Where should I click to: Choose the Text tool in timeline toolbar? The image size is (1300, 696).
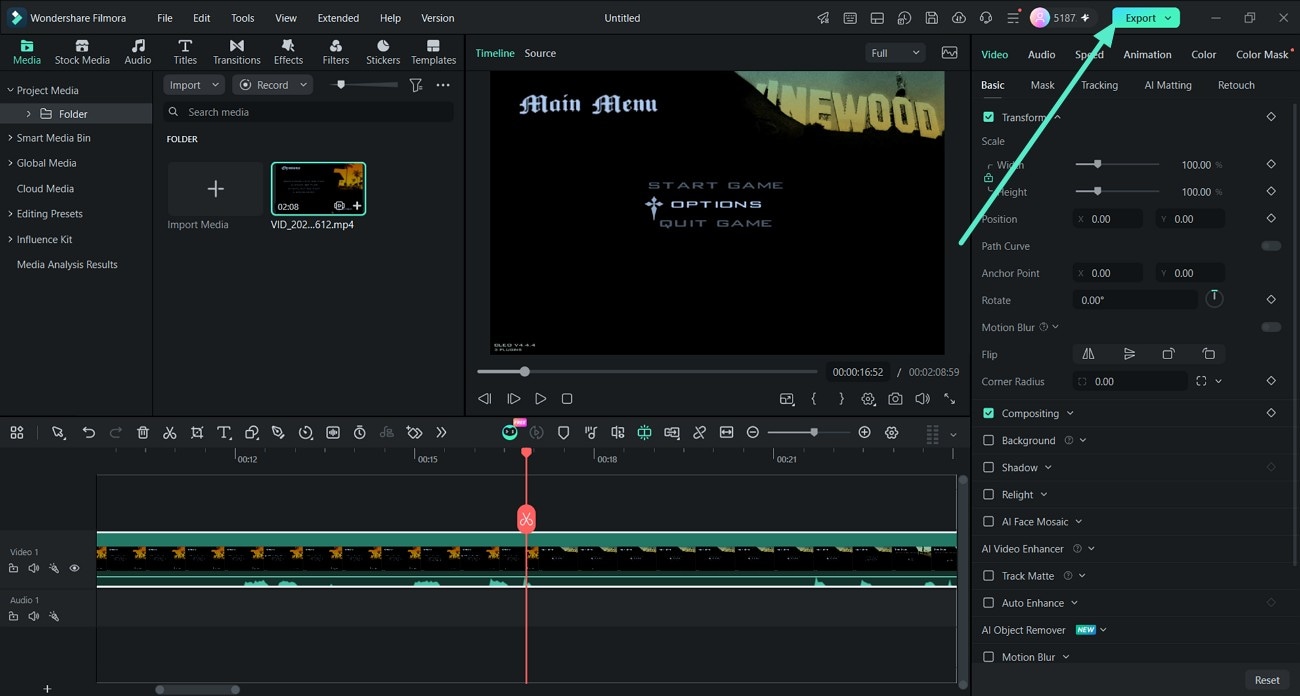pyautogui.click(x=224, y=433)
